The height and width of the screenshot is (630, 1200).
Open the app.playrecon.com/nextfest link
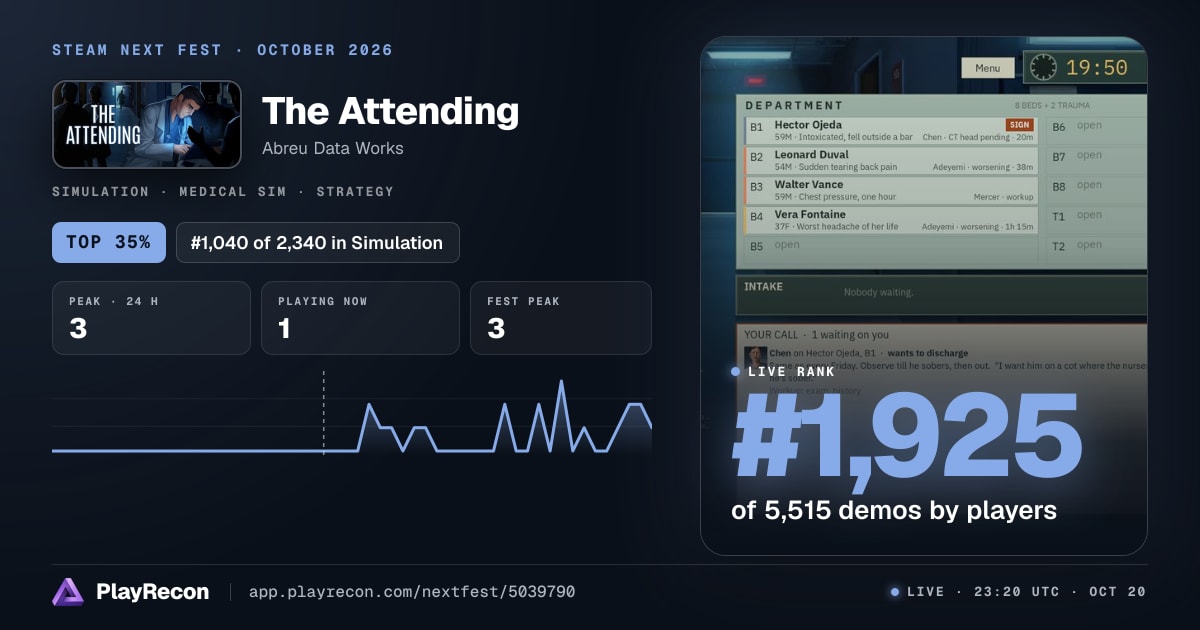pos(412,592)
